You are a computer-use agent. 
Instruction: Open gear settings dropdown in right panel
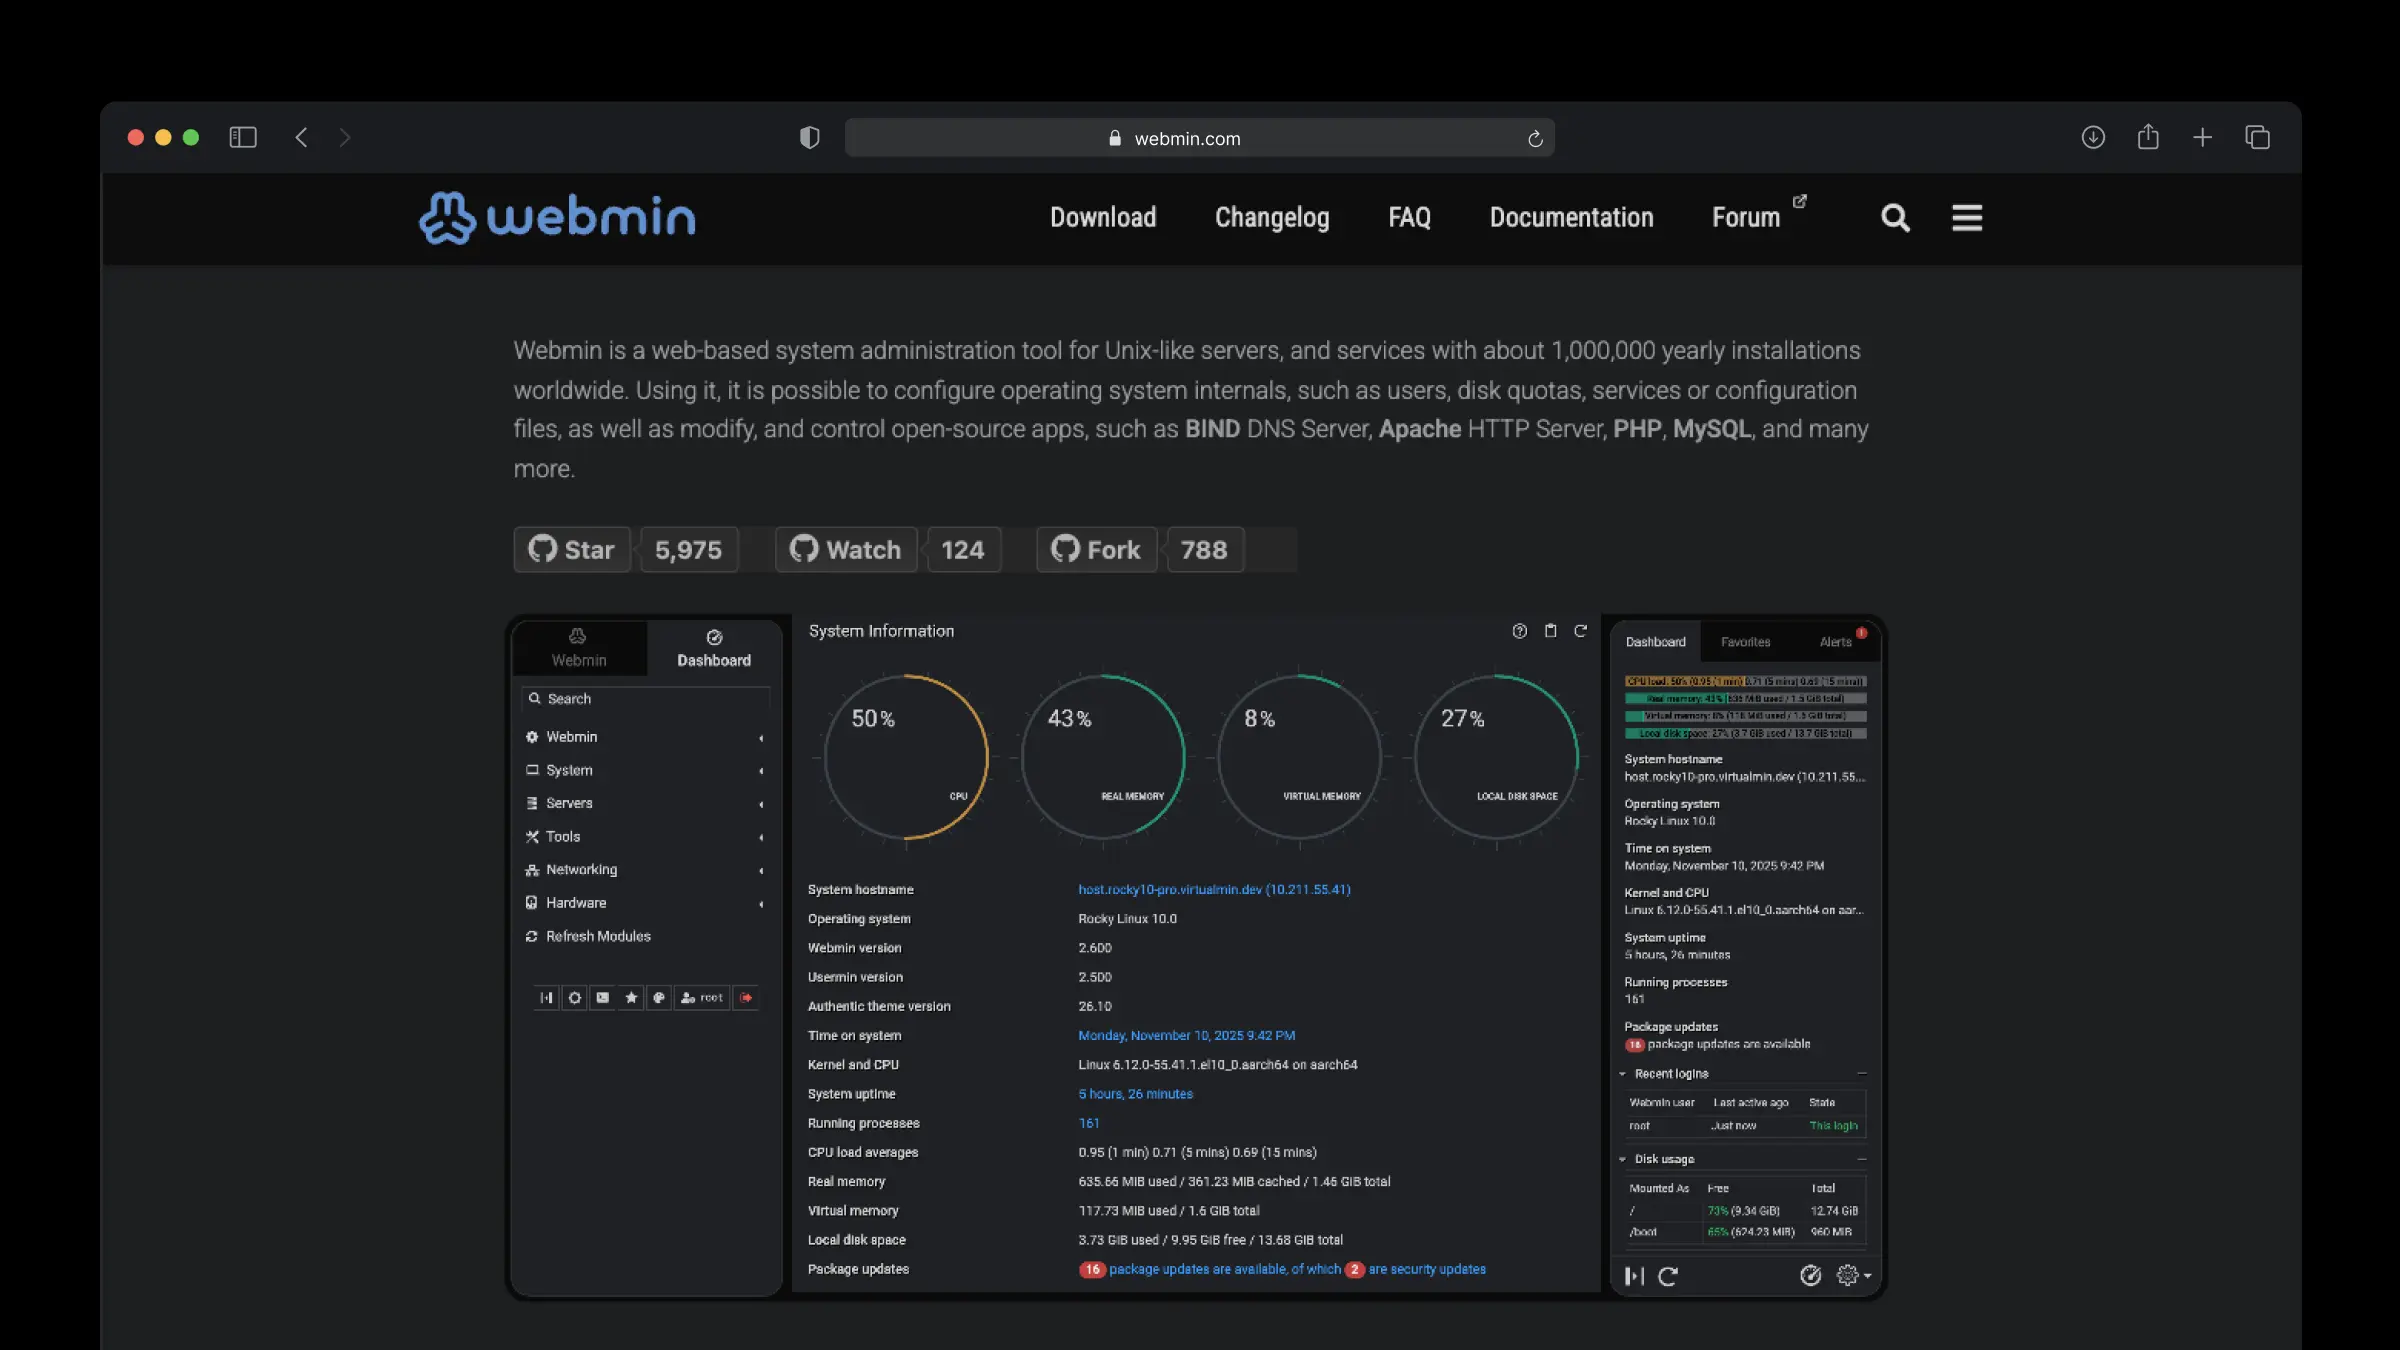click(x=1853, y=1275)
